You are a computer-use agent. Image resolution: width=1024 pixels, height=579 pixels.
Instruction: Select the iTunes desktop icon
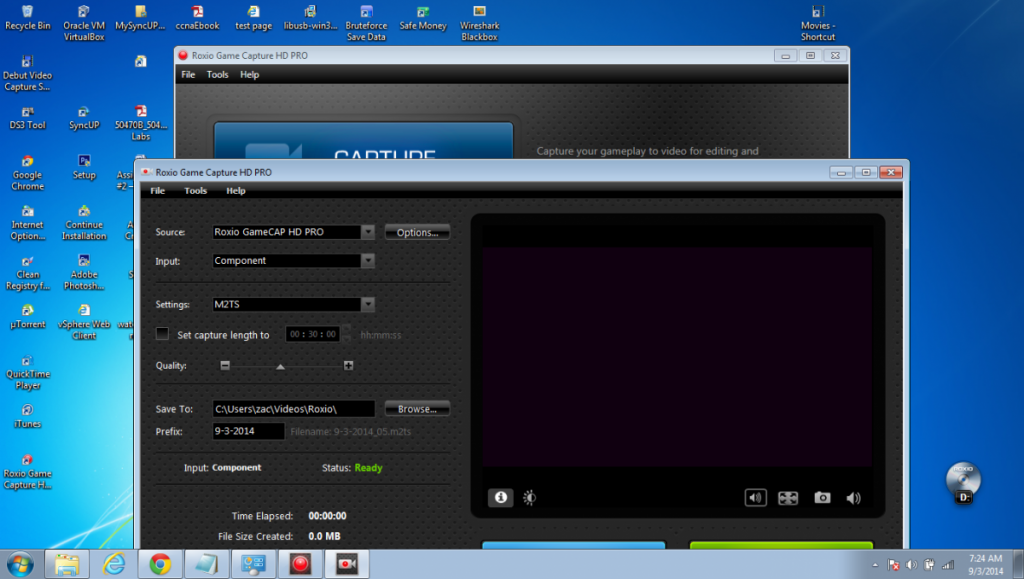[27, 416]
